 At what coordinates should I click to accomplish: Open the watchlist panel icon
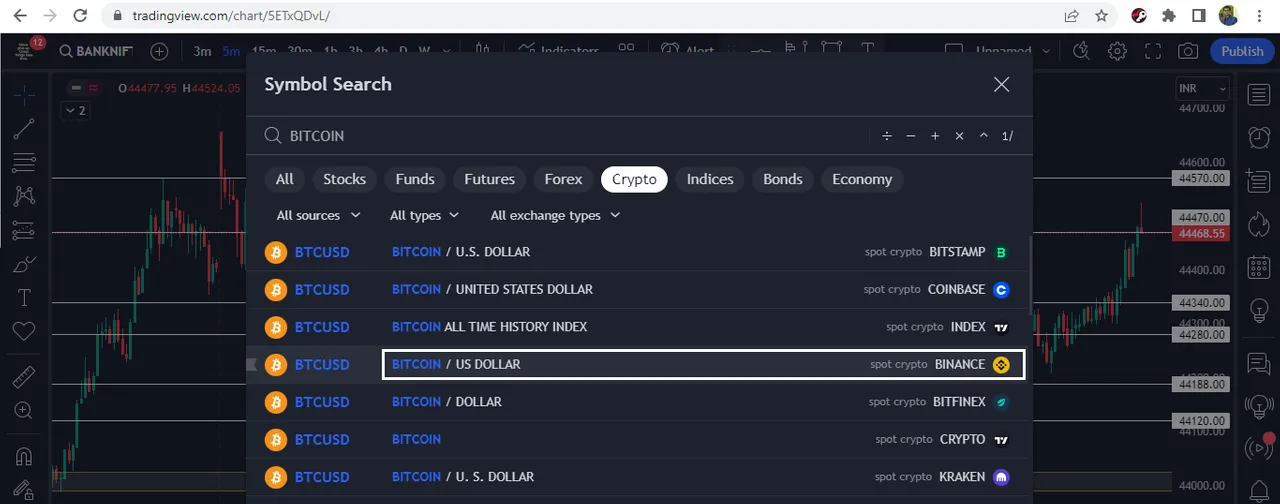pos(1257,95)
